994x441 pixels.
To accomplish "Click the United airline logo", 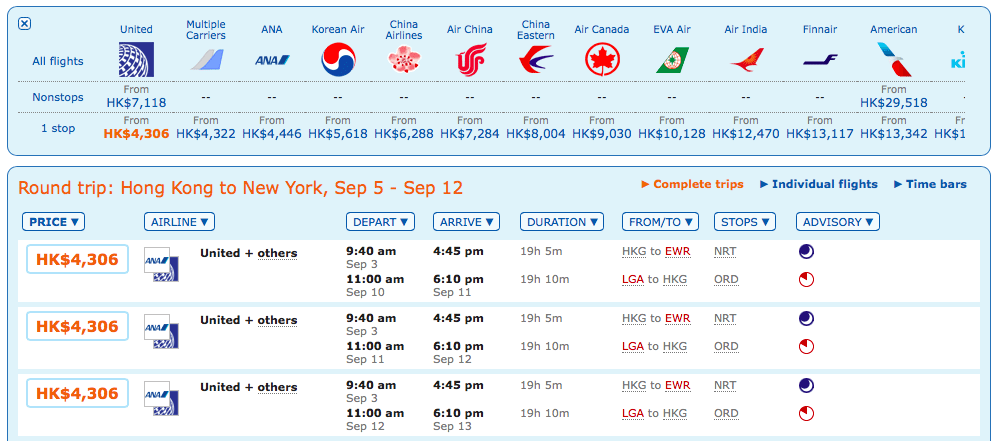I will [135, 60].
